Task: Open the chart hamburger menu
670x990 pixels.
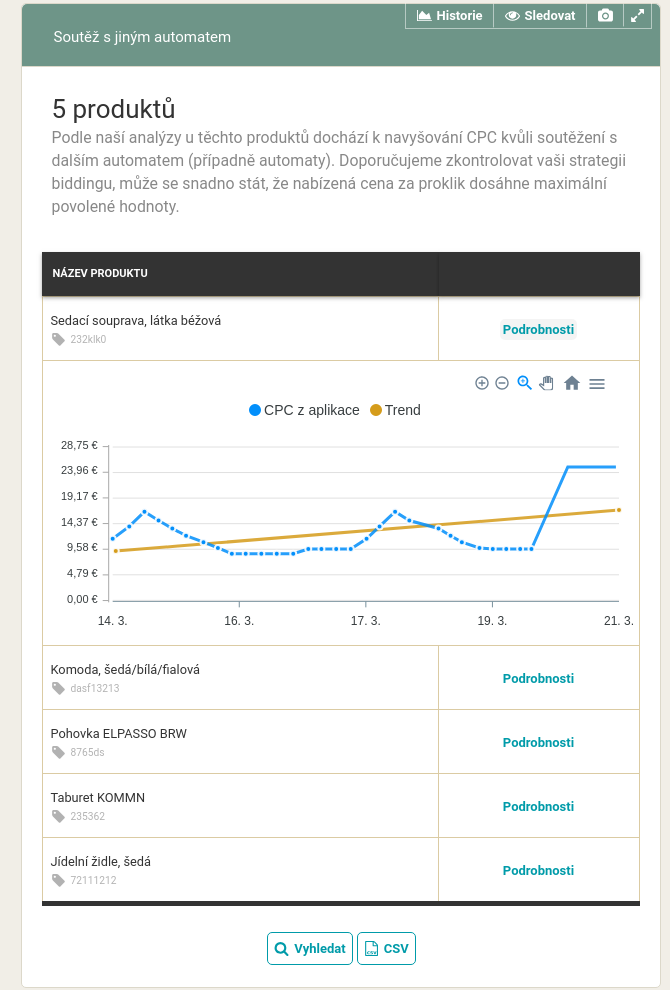Action: tap(597, 383)
